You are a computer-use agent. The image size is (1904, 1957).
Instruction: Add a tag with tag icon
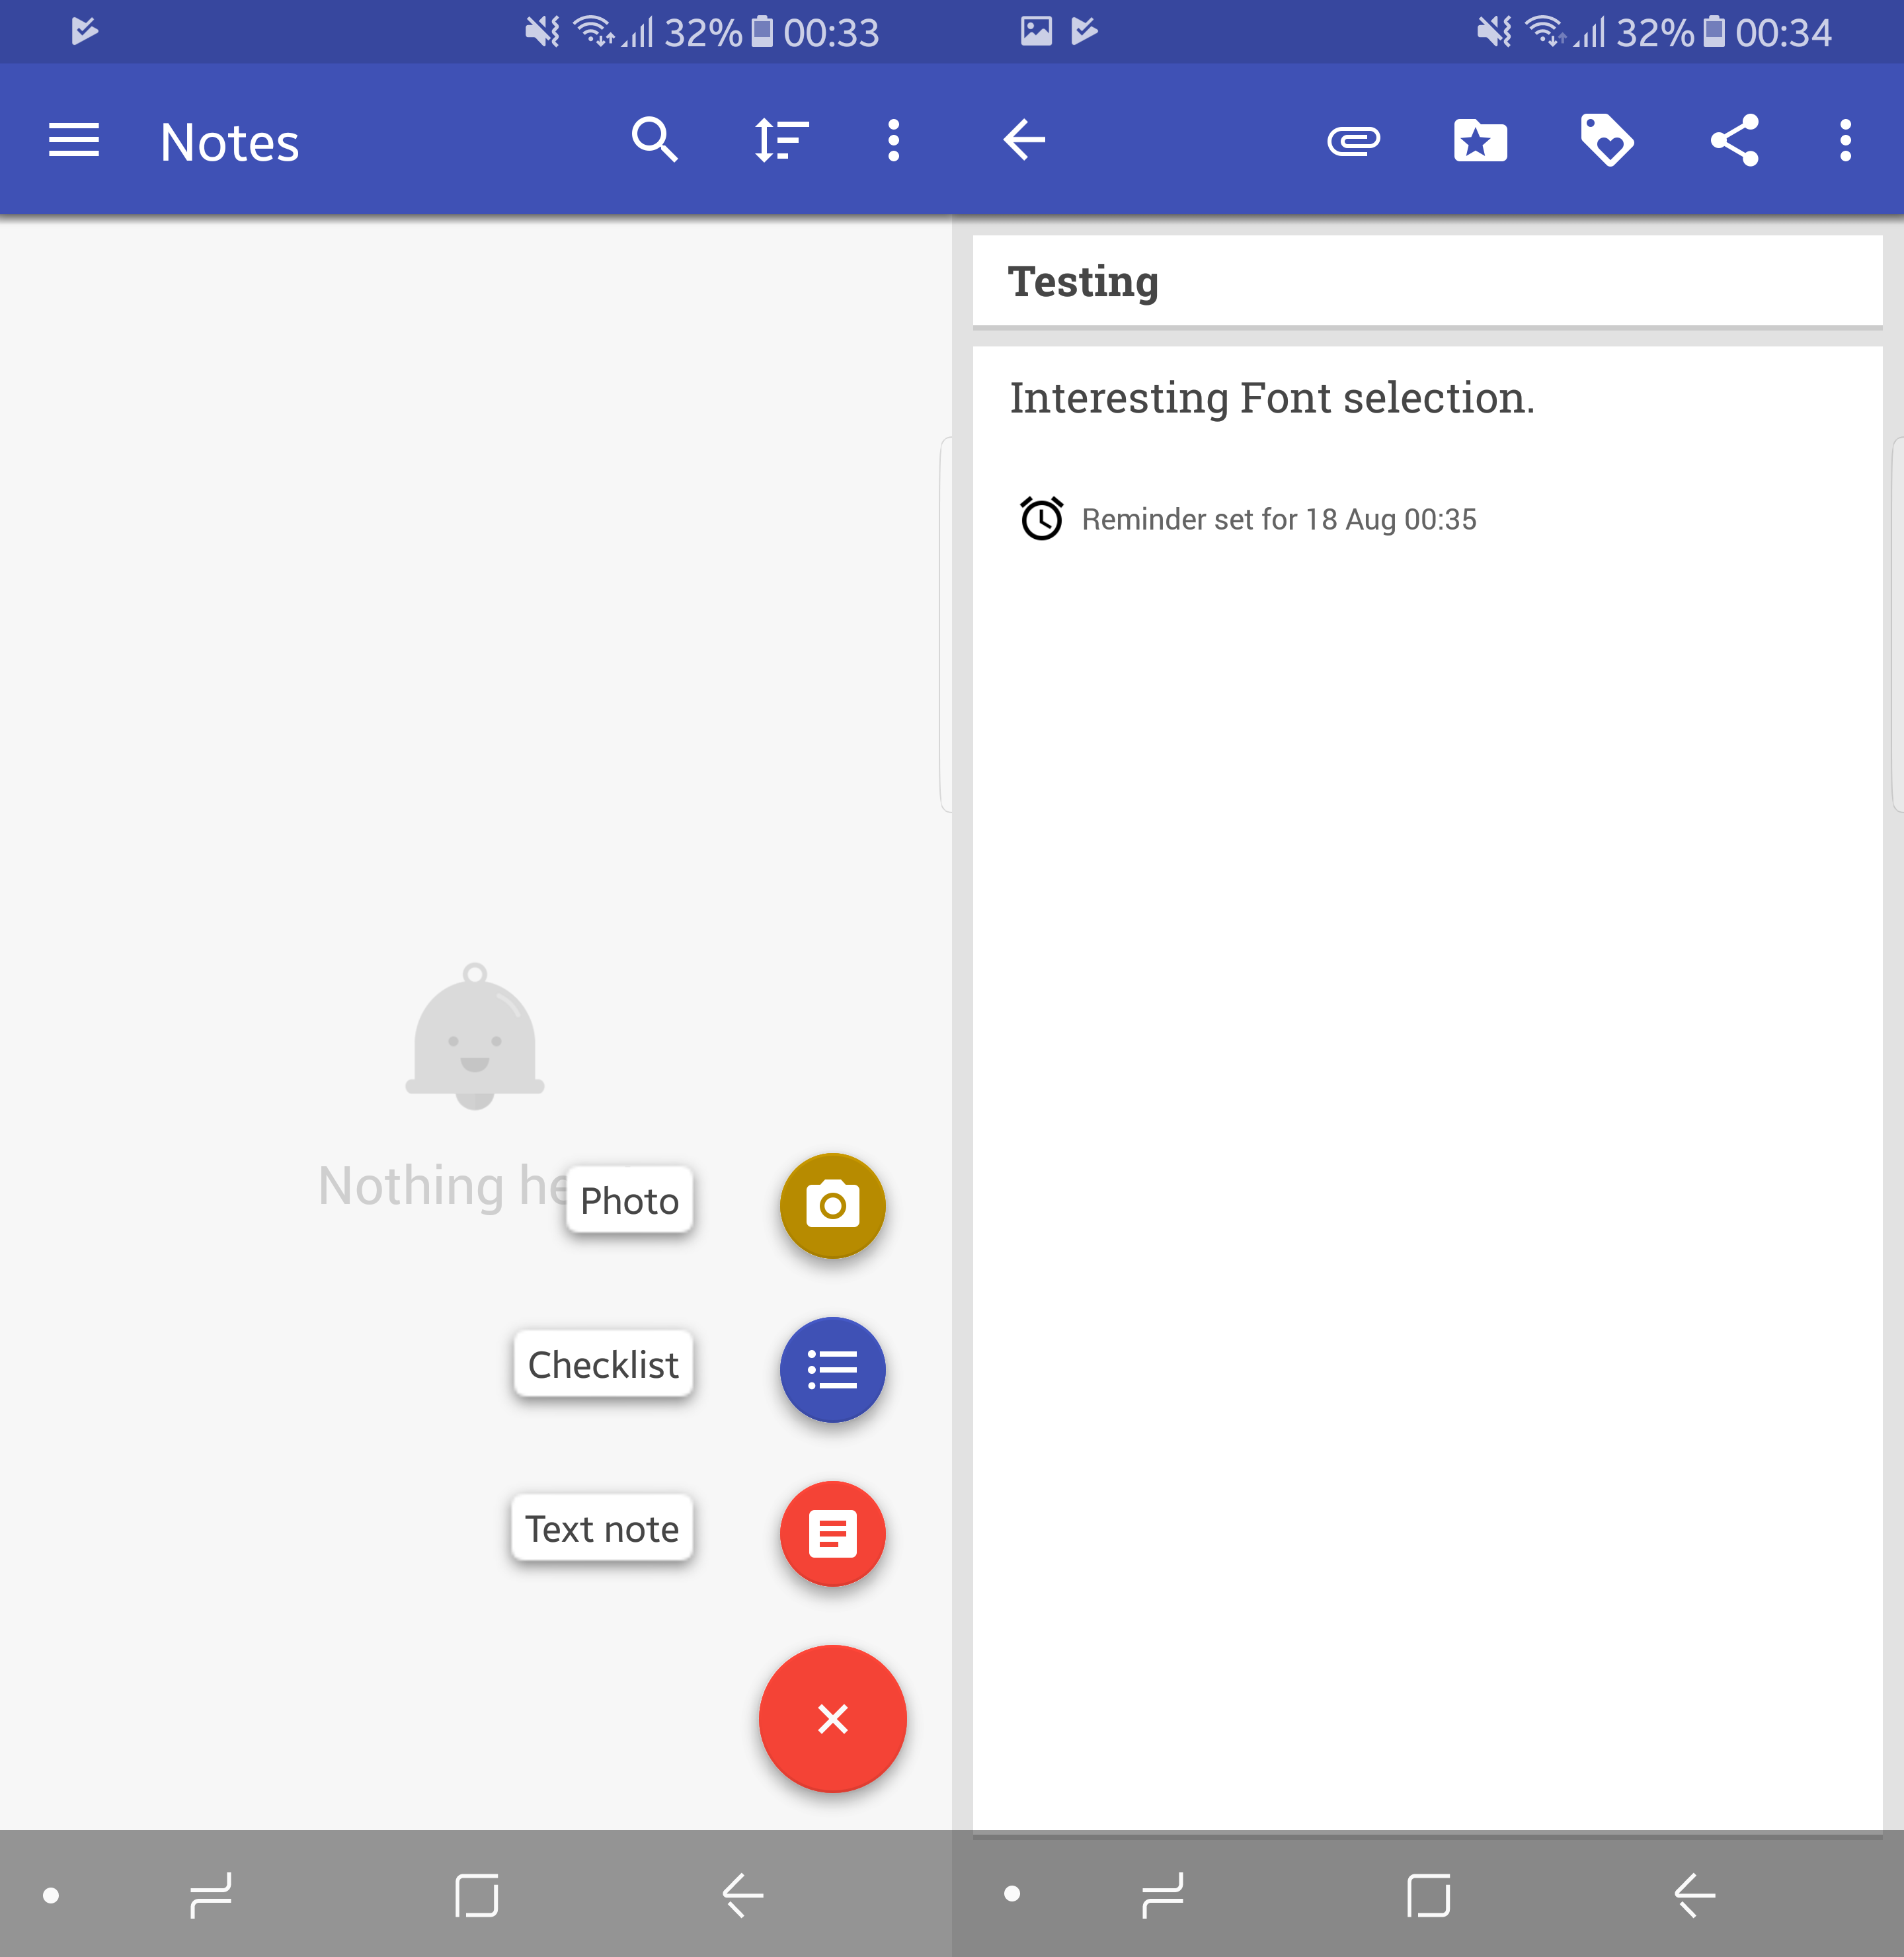pyautogui.click(x=1606, y=141)
